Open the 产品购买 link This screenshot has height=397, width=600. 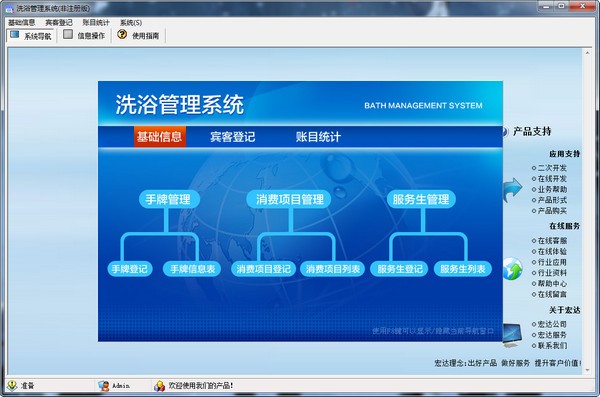pos(552,211)
